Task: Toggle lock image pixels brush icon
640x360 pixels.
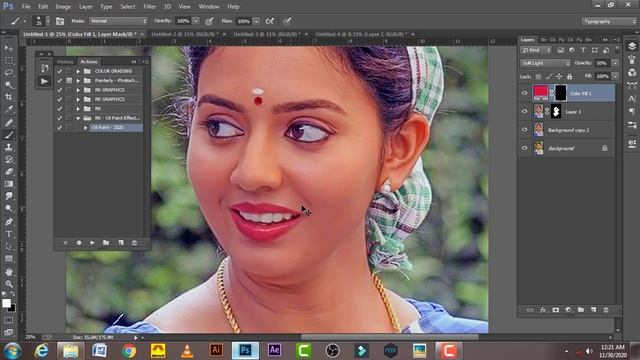Action: pyautogui.click(x=549, y=76)
